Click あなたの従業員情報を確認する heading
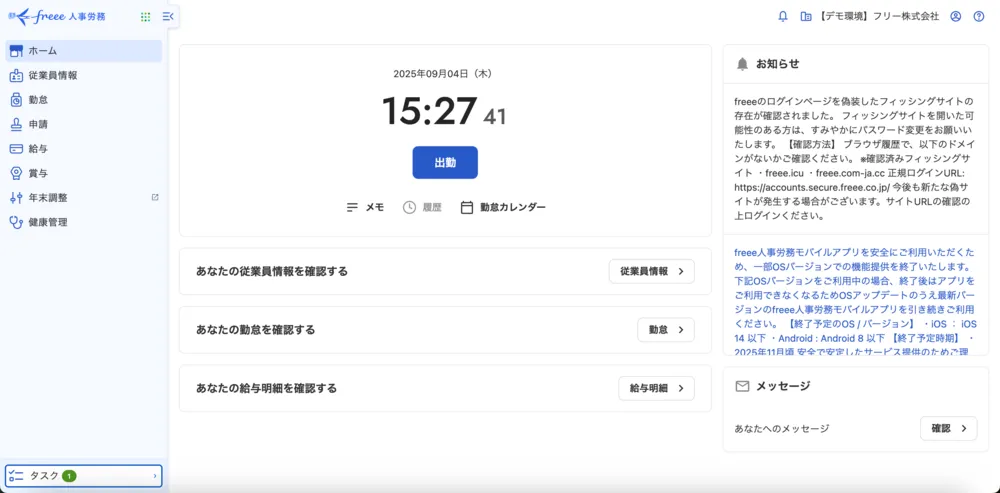 [x=272, y=272]
